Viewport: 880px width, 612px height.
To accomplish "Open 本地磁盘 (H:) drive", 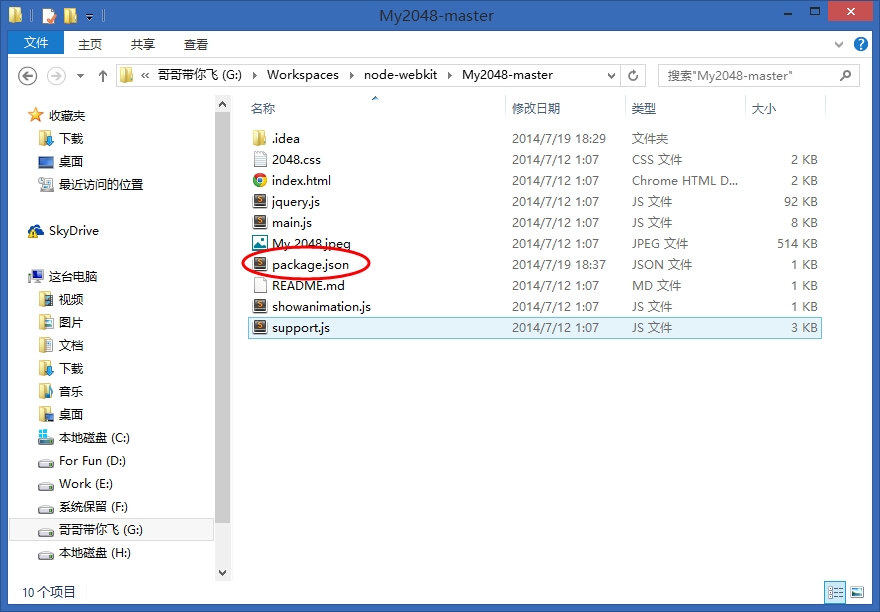I will point(95,553).
